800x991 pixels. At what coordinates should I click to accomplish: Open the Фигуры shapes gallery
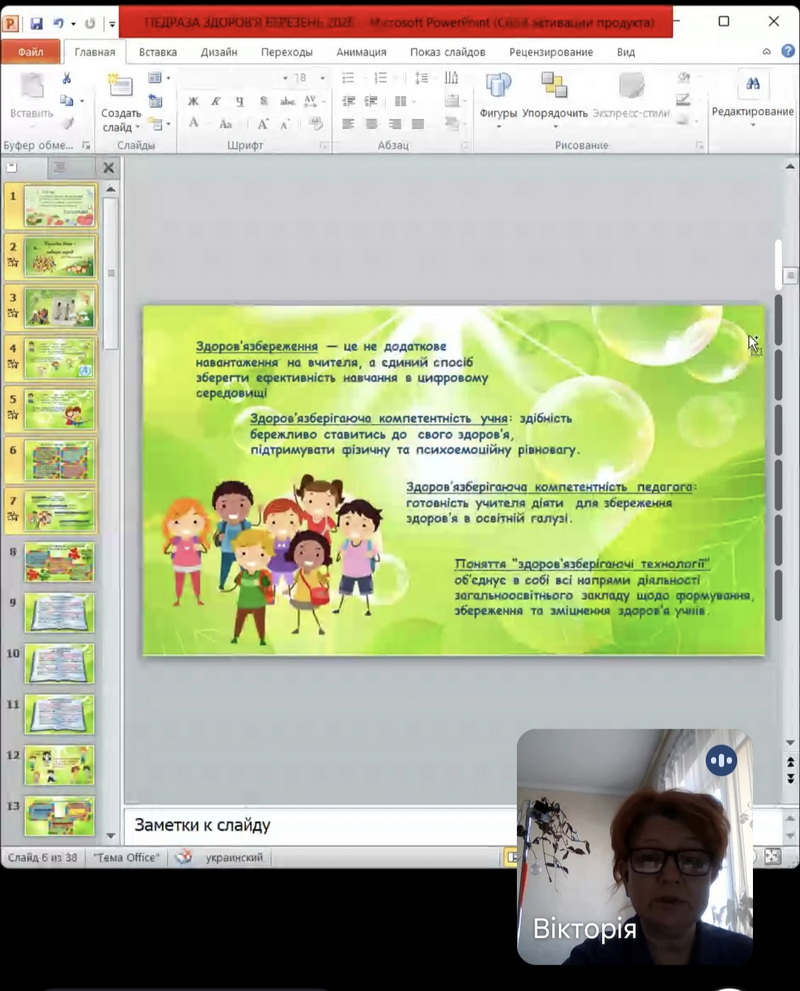tap(497, 95)
